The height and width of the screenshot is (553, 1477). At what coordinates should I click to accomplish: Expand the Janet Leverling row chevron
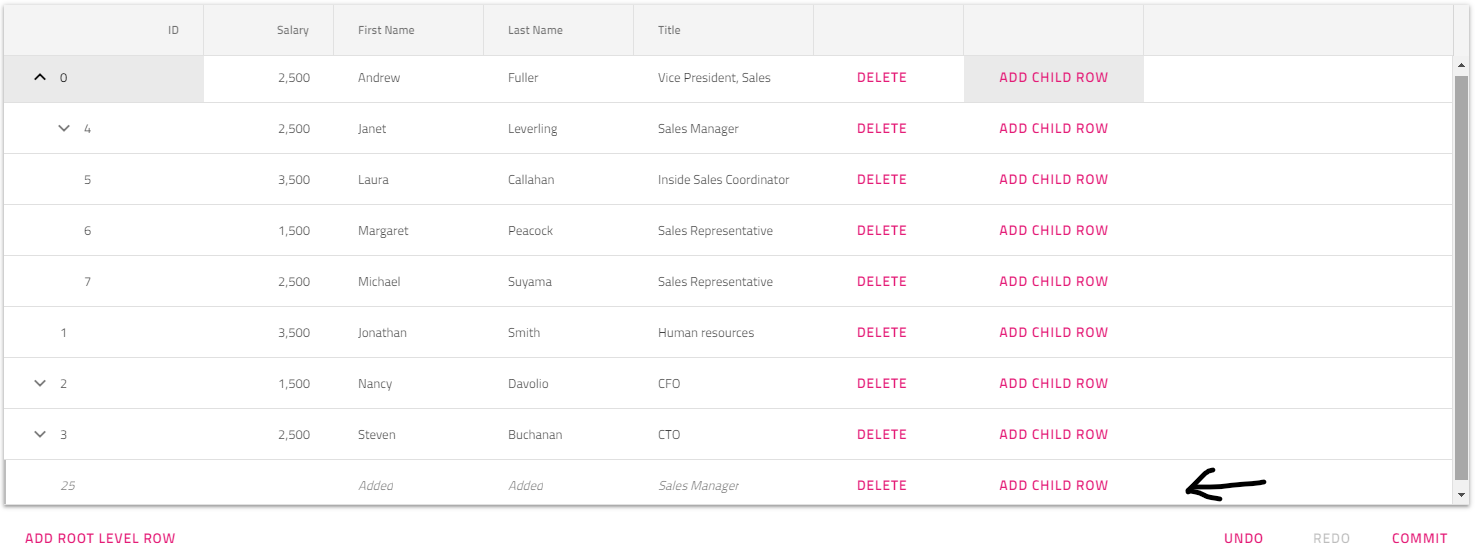click(64, 128)
